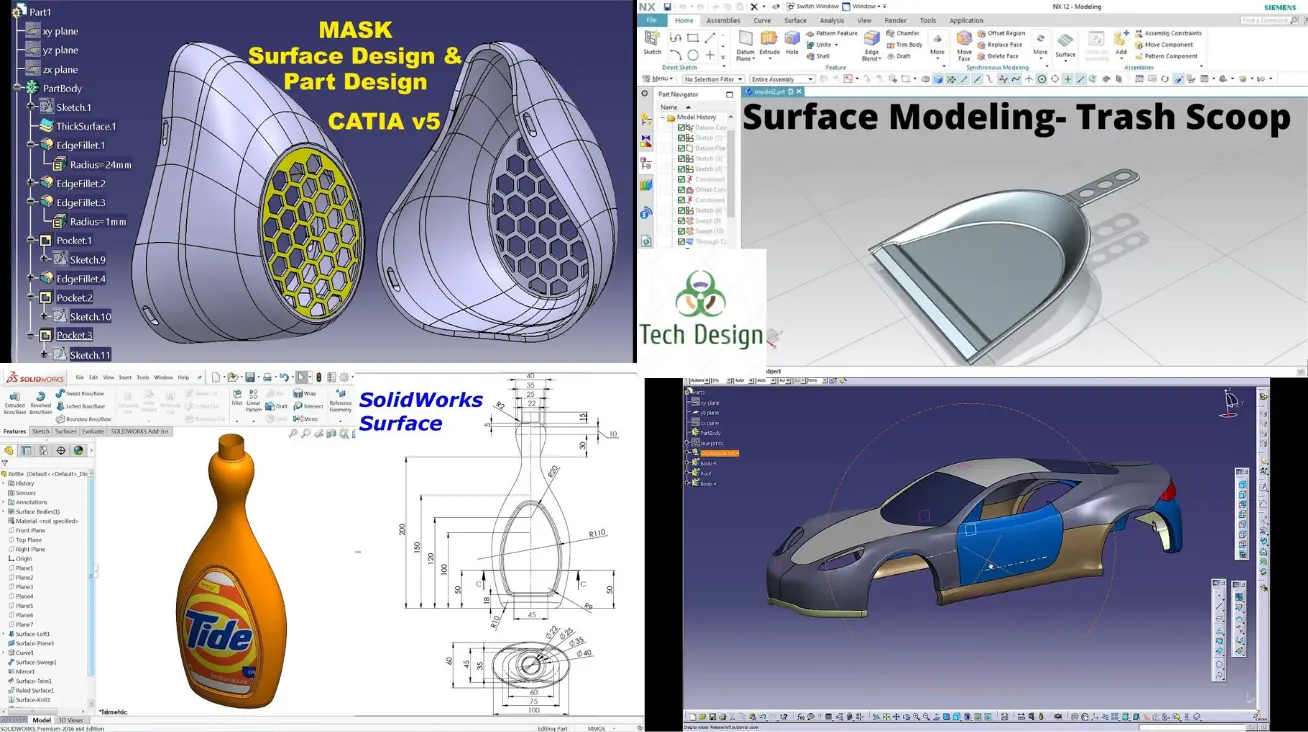Open the Surface ribbon tab in NX
Screen dimensions: 1308x732
(x=795, y=20)
